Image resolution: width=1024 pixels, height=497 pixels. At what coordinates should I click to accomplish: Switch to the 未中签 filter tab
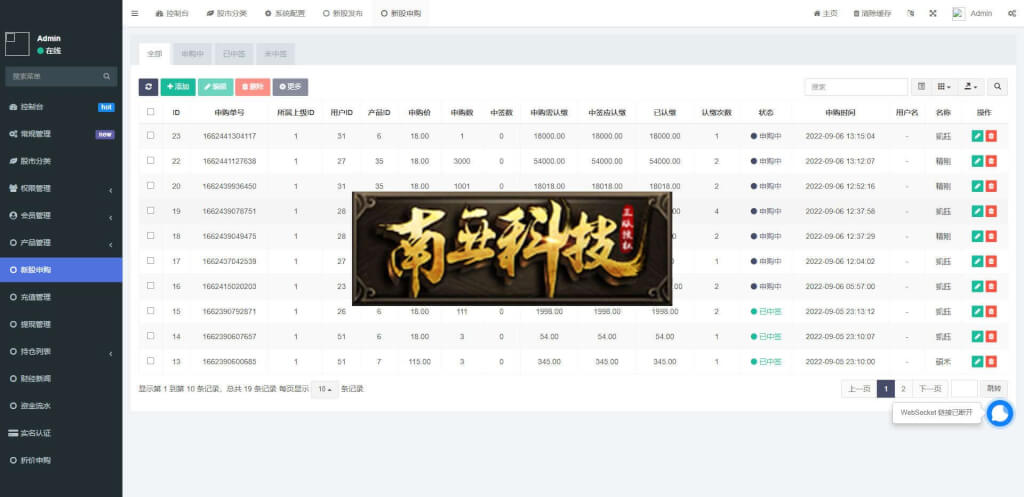(x=275, y=54)
